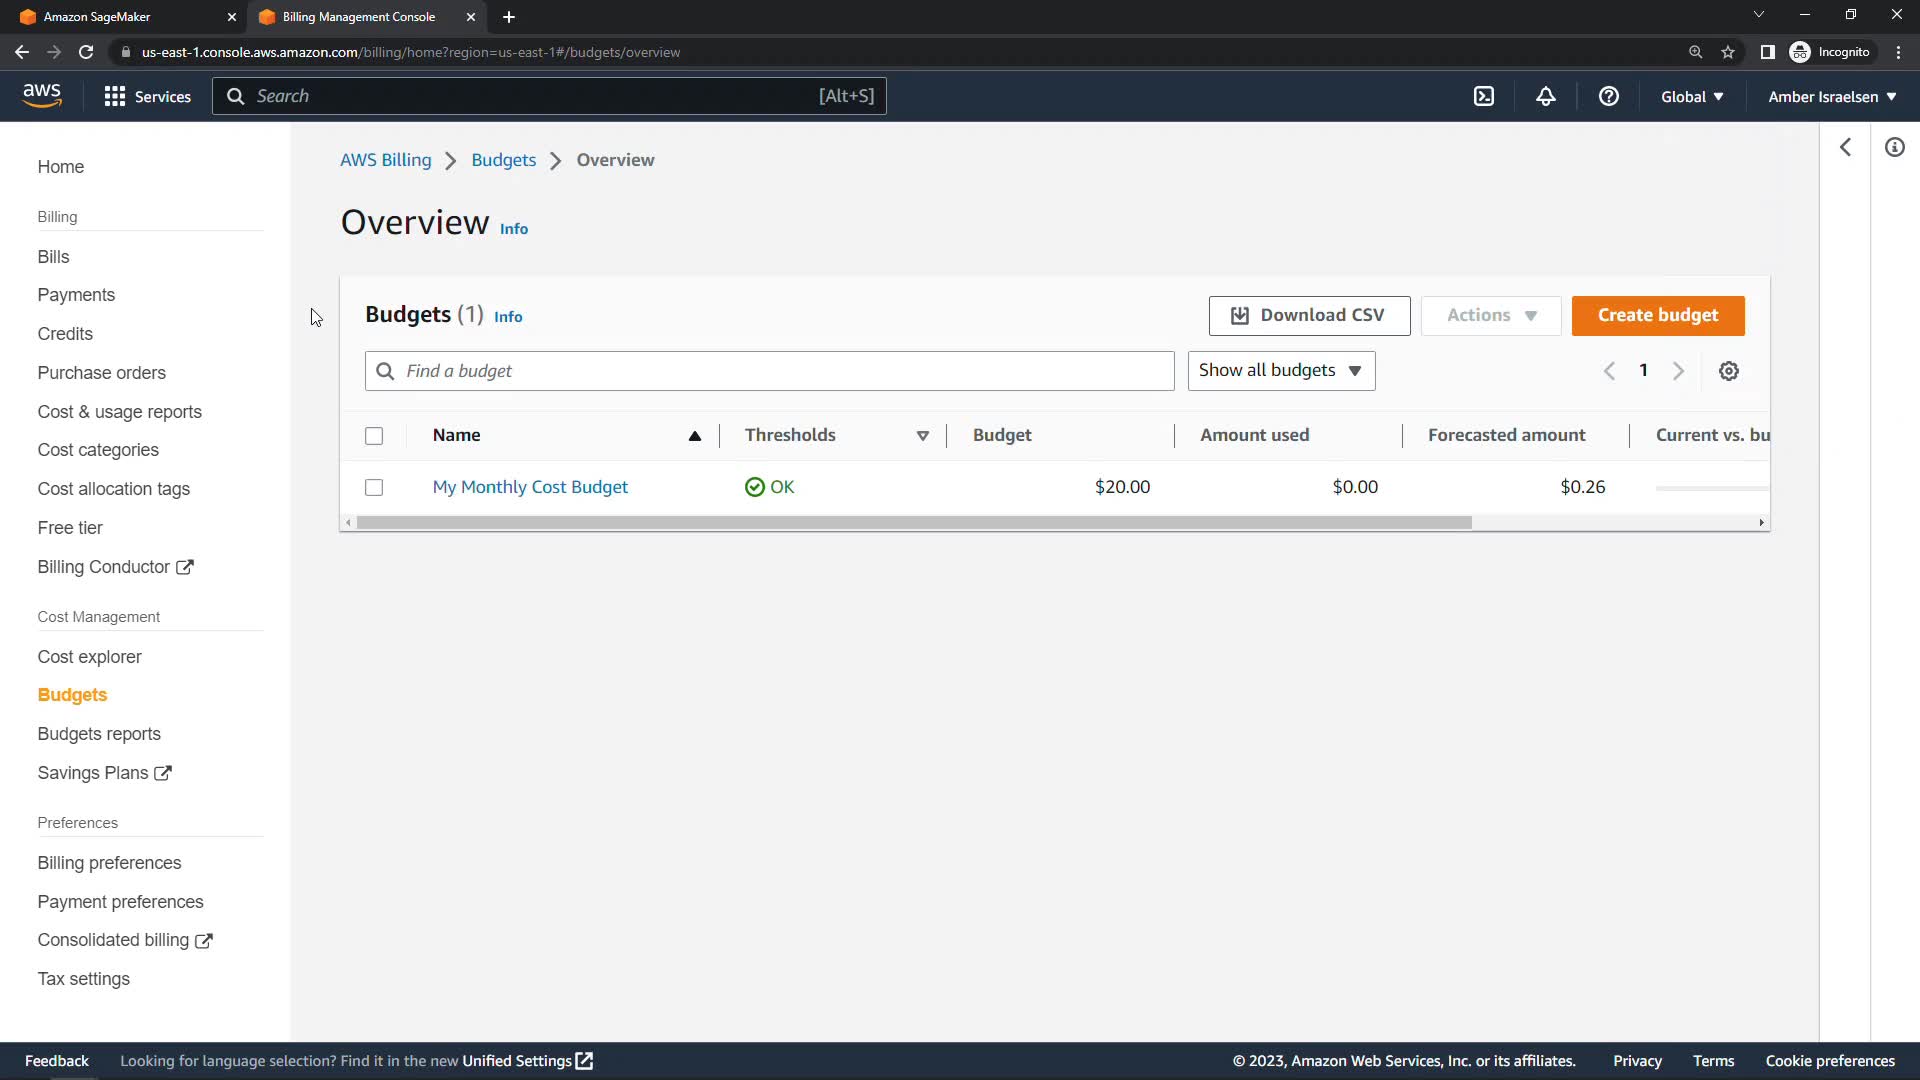1920x1080 pixels.
Task: Open the Global region dropdown
Action: pyautogui.click(x=1692, y=97)
